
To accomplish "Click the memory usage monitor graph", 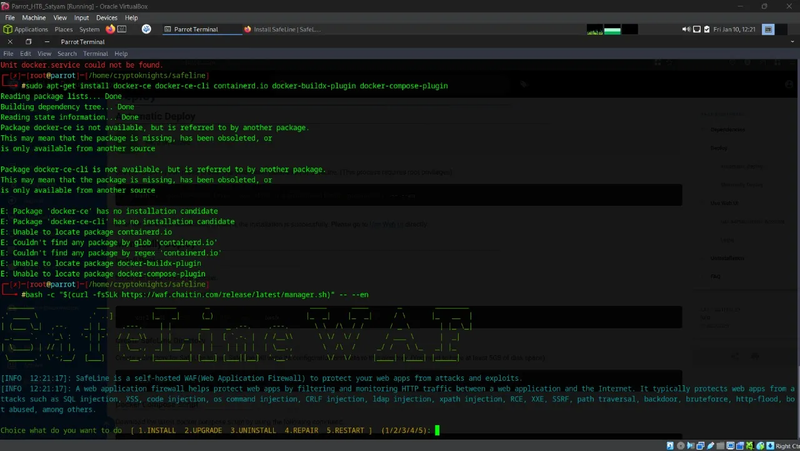I will pos(612,30).
